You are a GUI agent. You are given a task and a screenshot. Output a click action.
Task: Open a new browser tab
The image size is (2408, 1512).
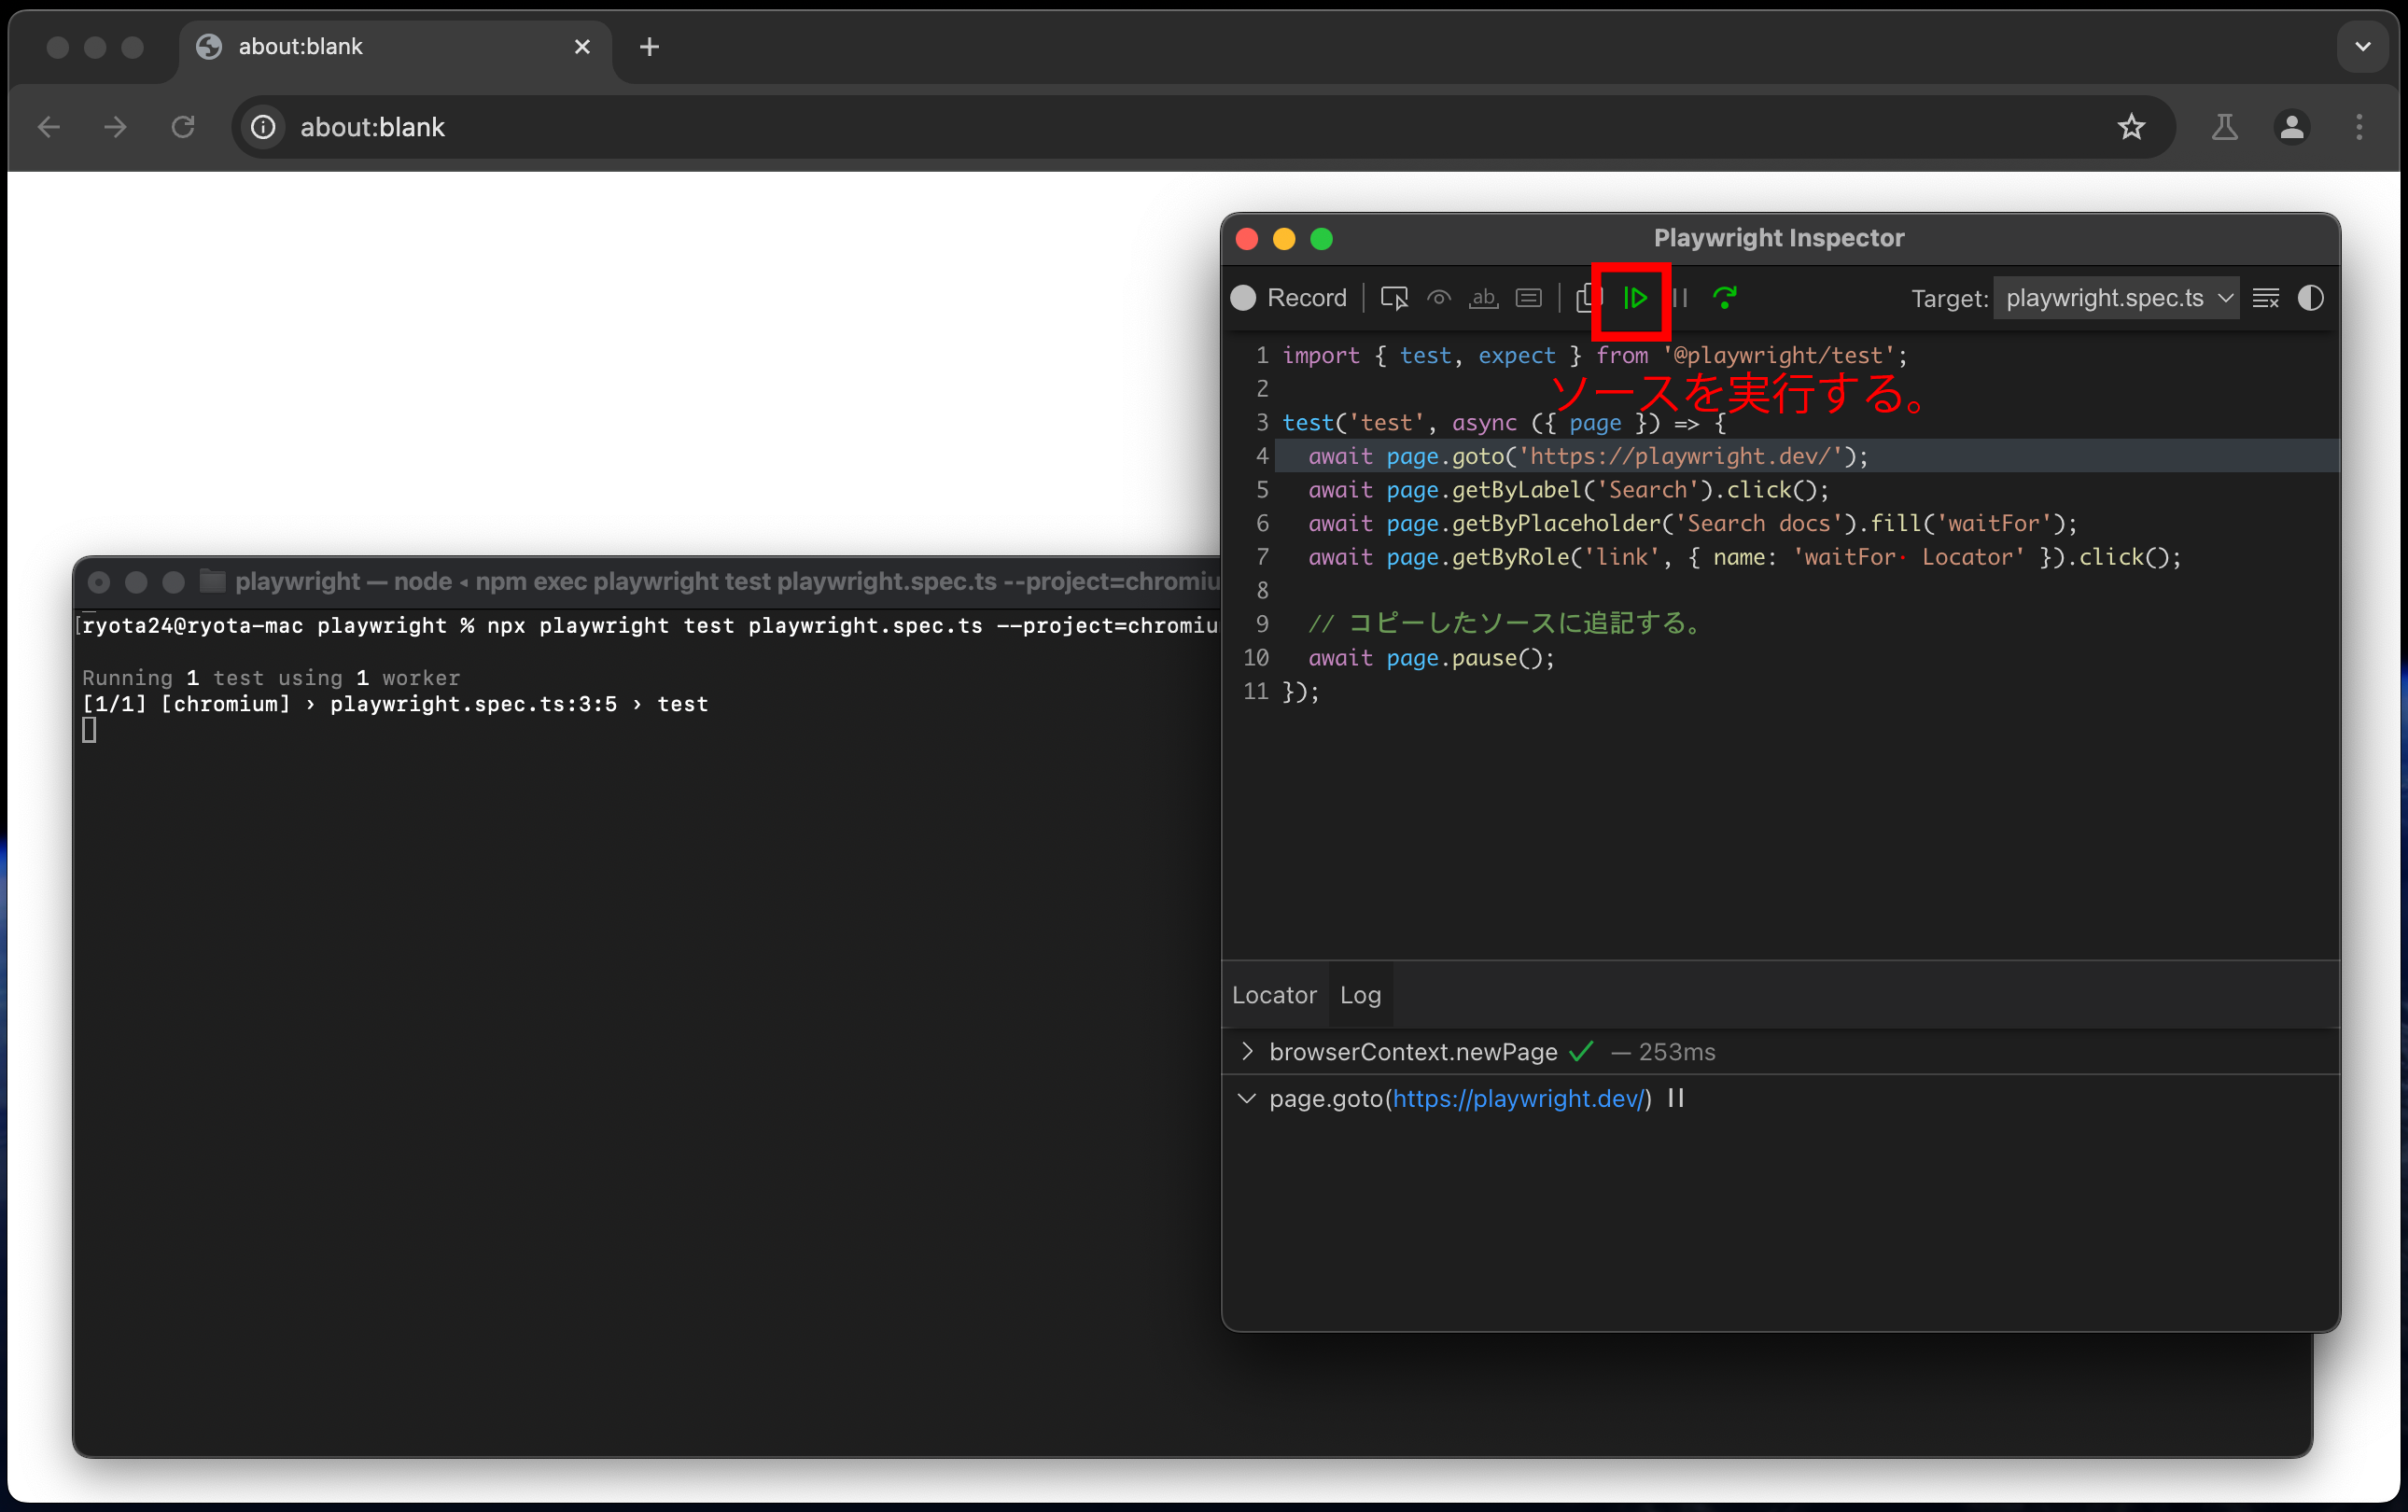649,47
